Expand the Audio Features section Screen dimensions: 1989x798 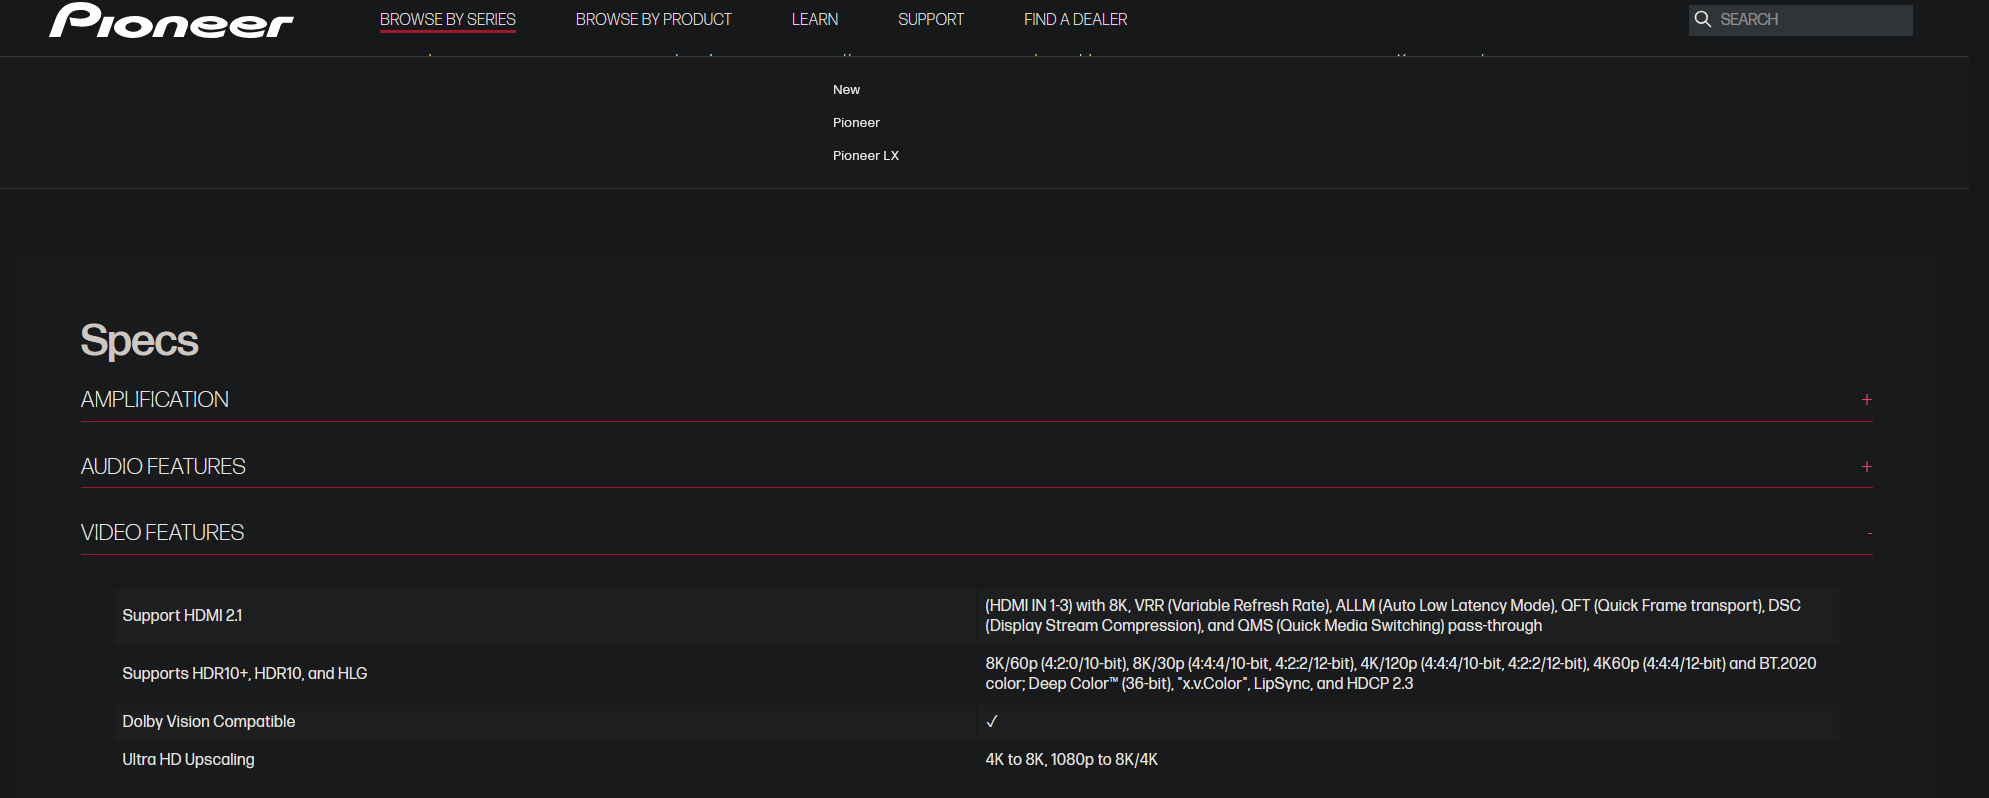pos(976,466)
